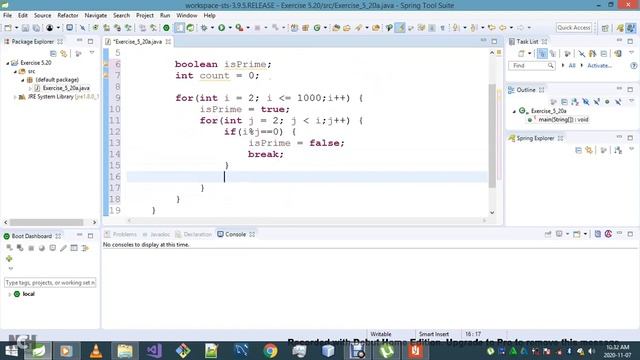Click Back navigation yellow arrow icon
640x360 pixels.
click(x=503, y=28)
